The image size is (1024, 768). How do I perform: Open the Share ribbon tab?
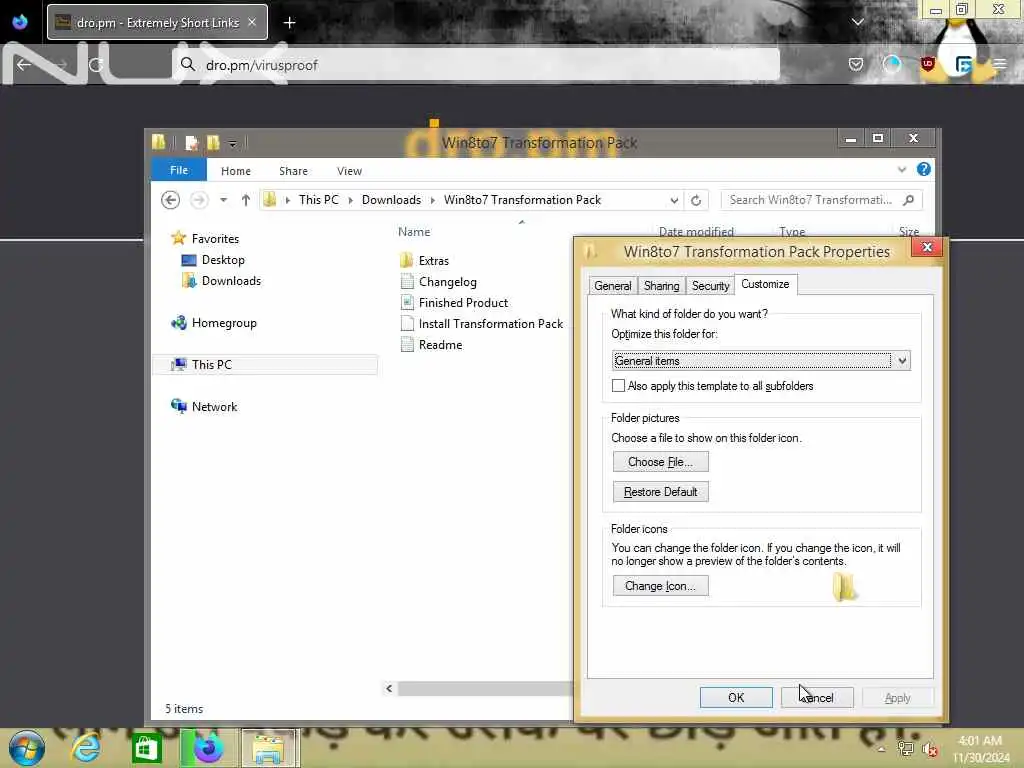pos(293,171)
